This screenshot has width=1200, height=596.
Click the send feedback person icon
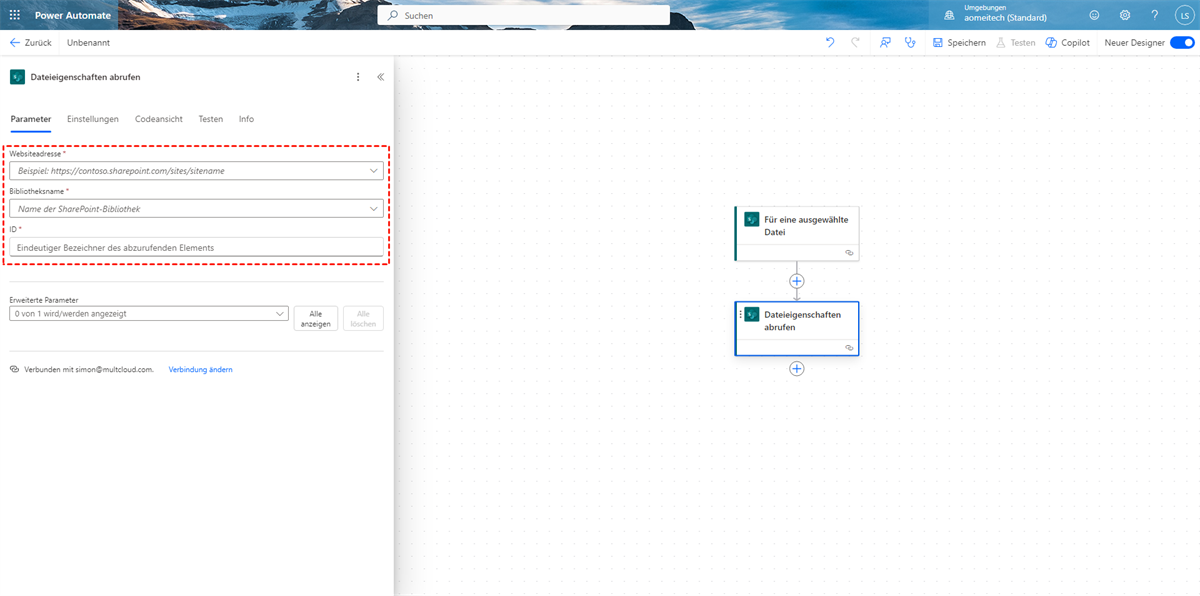click(885, 43)
